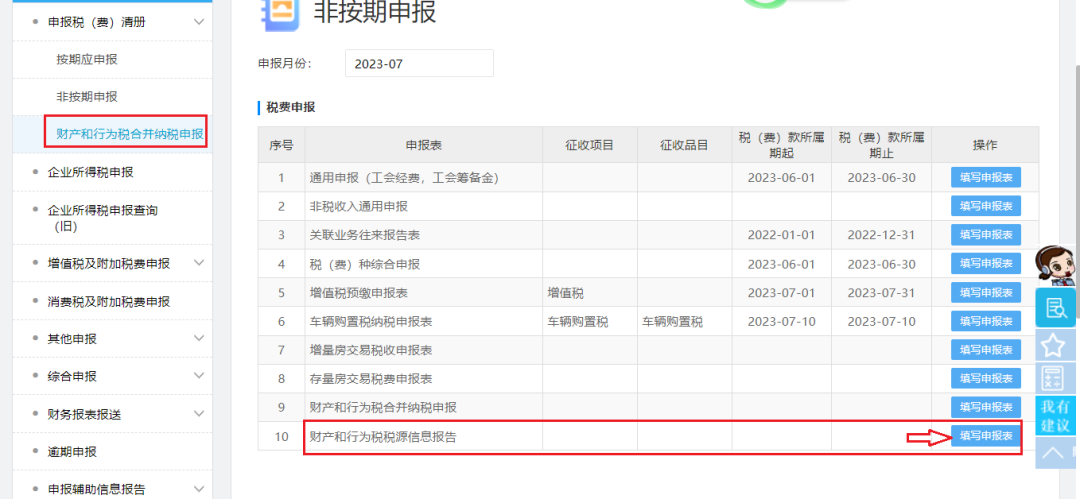Click the 税费申报 section heading

pos(291,107)
